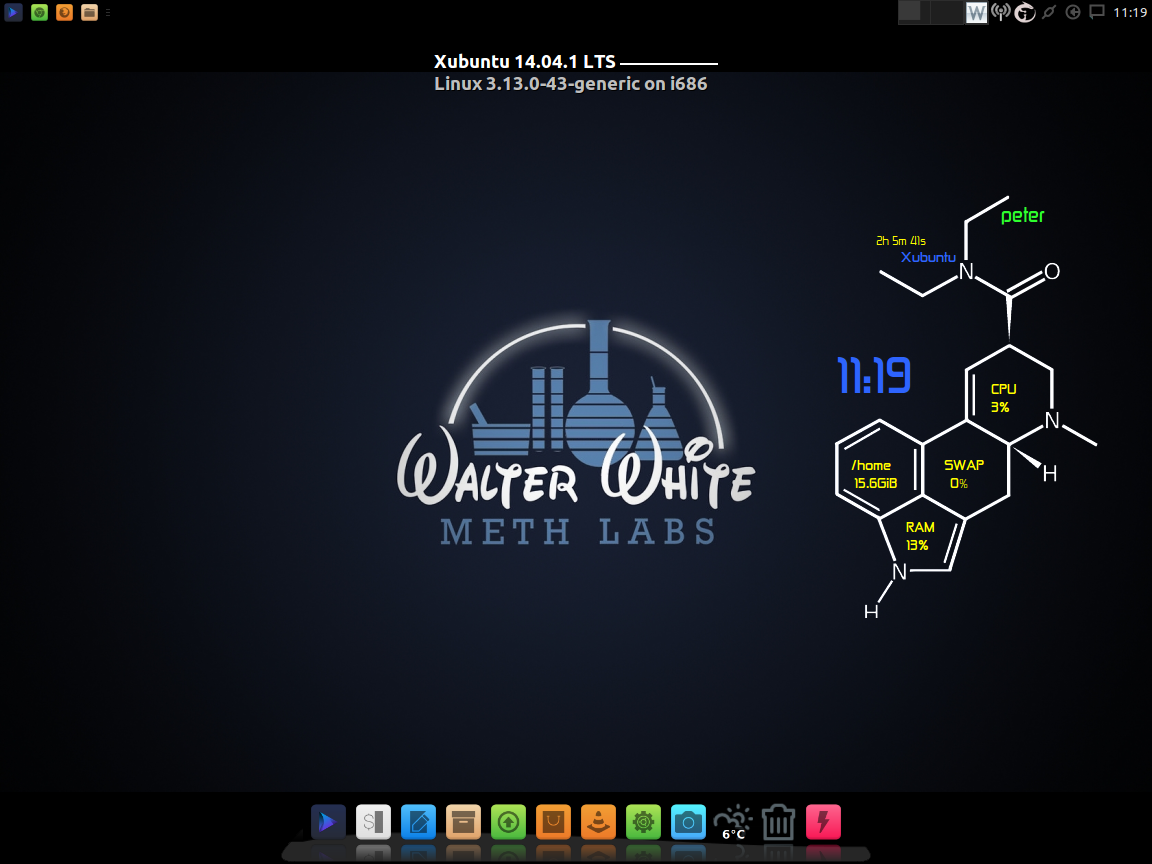Open the green software updater dock icon
The height and width of the screenshot is (864, 1152).
coord(508,822)
